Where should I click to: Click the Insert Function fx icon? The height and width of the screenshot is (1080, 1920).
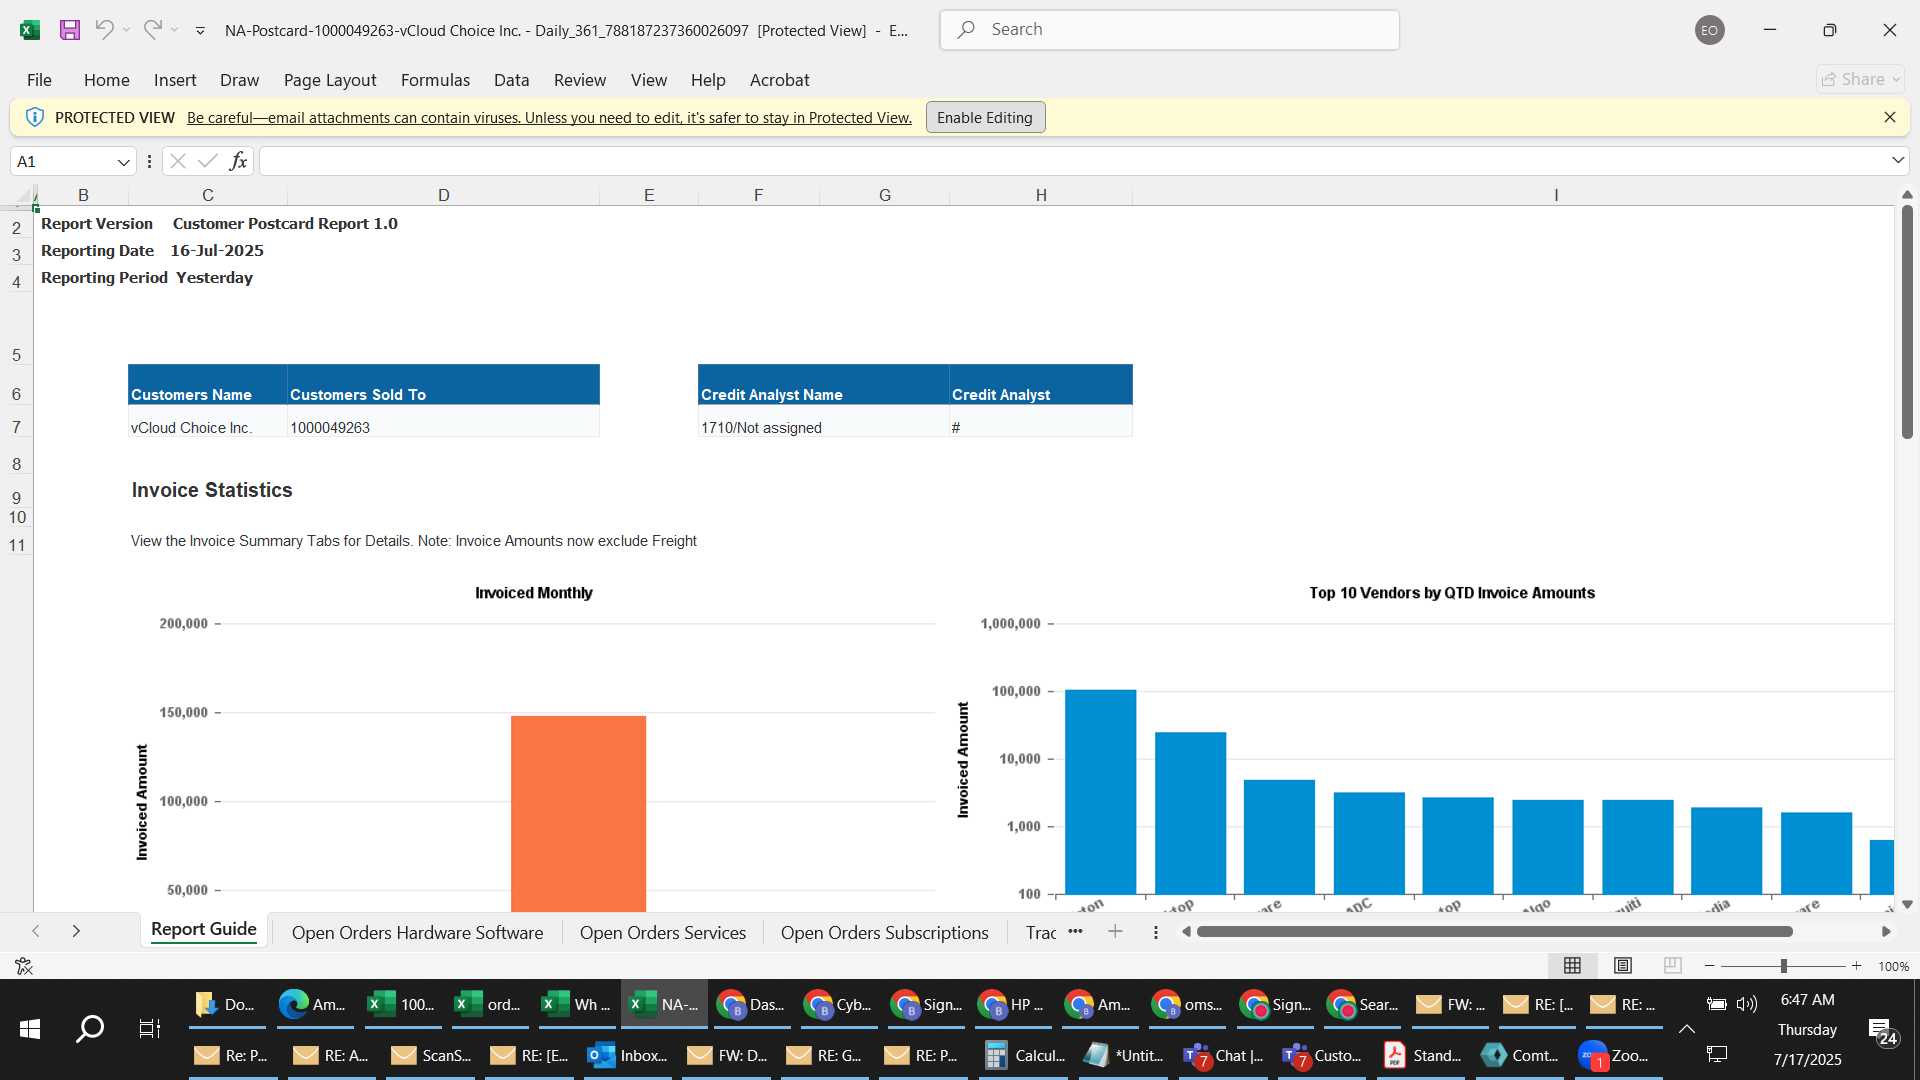click(238, 161)
